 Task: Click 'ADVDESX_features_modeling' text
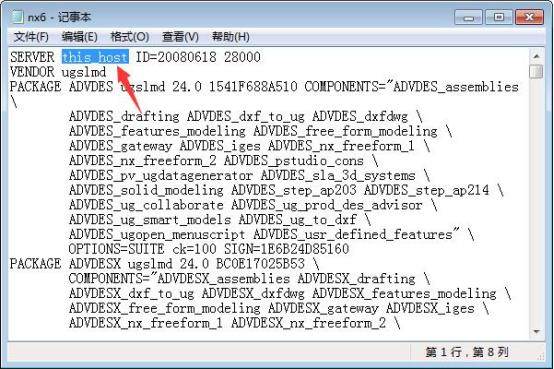(404, 294)
